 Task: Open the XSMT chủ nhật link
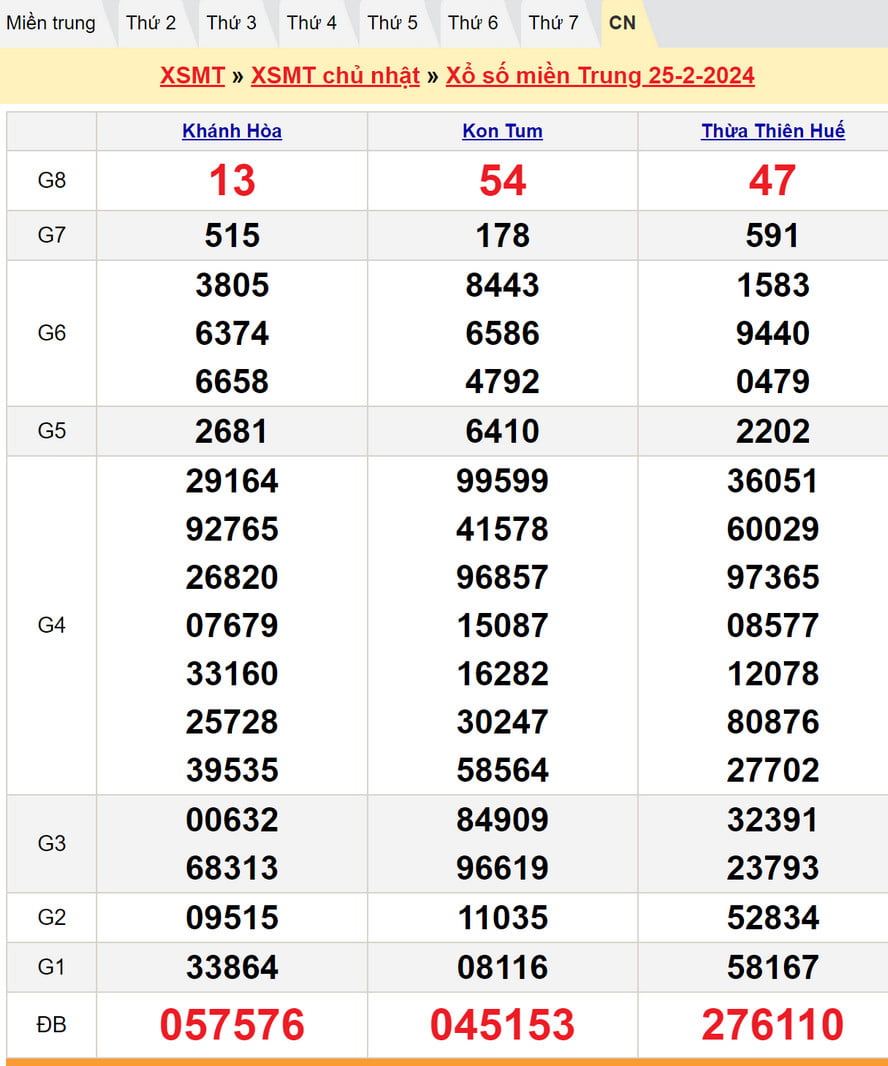pos(335,76)
